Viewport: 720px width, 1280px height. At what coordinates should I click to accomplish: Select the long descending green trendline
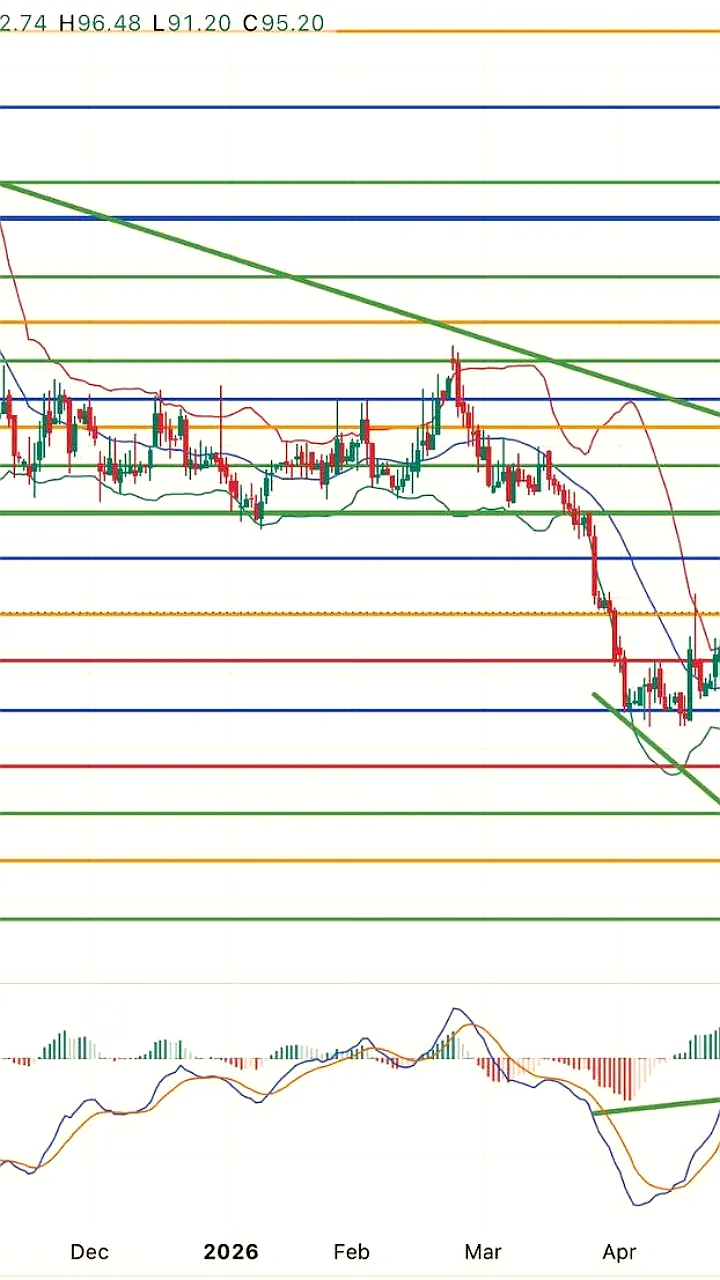click(360, 297)
